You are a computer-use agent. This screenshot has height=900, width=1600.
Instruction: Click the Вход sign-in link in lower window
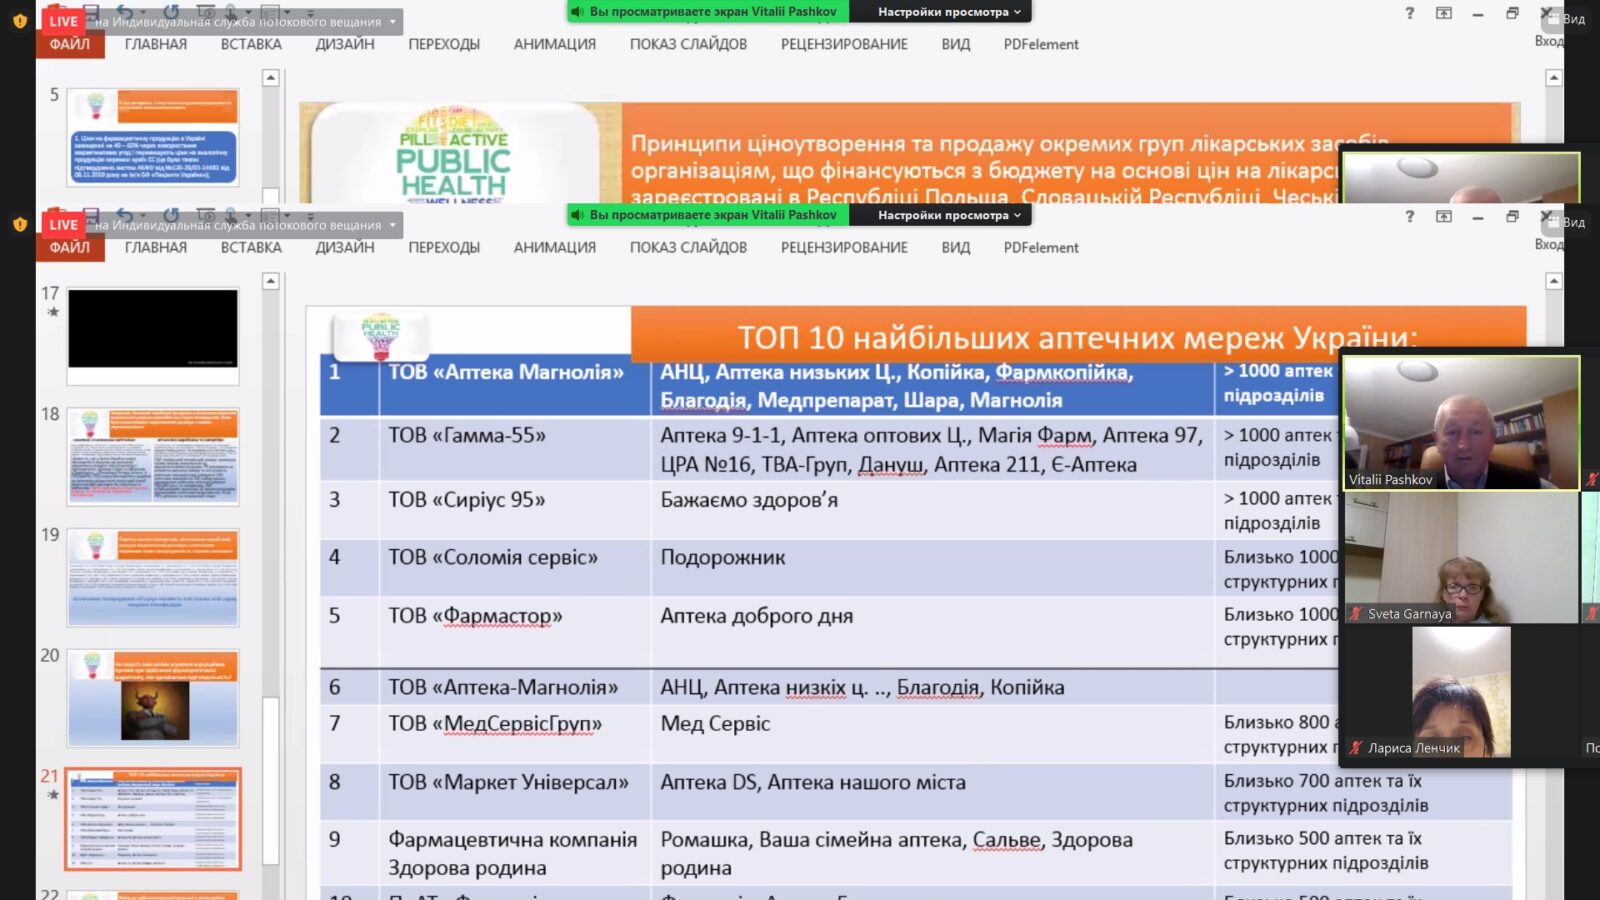[x=1549, y=244]
